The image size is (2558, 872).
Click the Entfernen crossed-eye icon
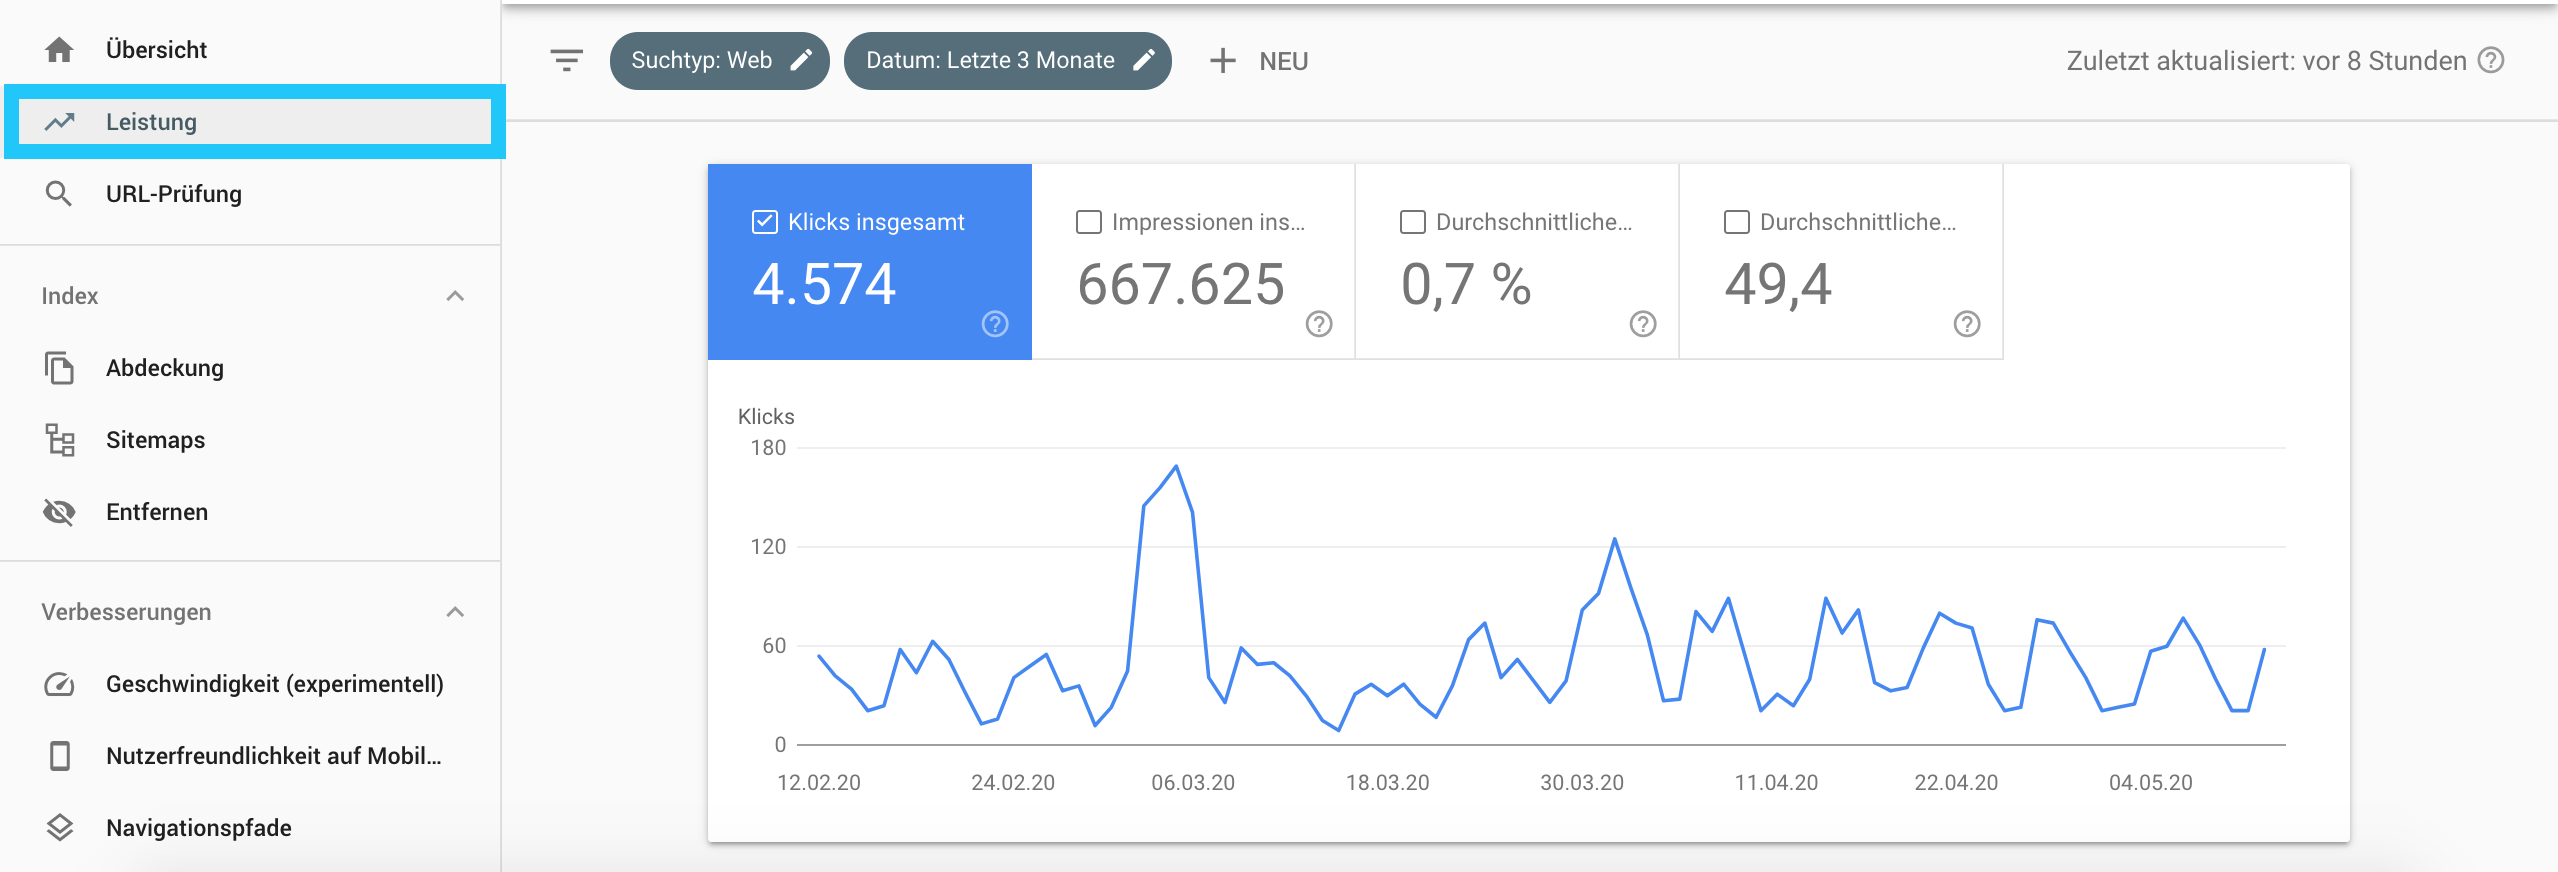coord(59,512)
